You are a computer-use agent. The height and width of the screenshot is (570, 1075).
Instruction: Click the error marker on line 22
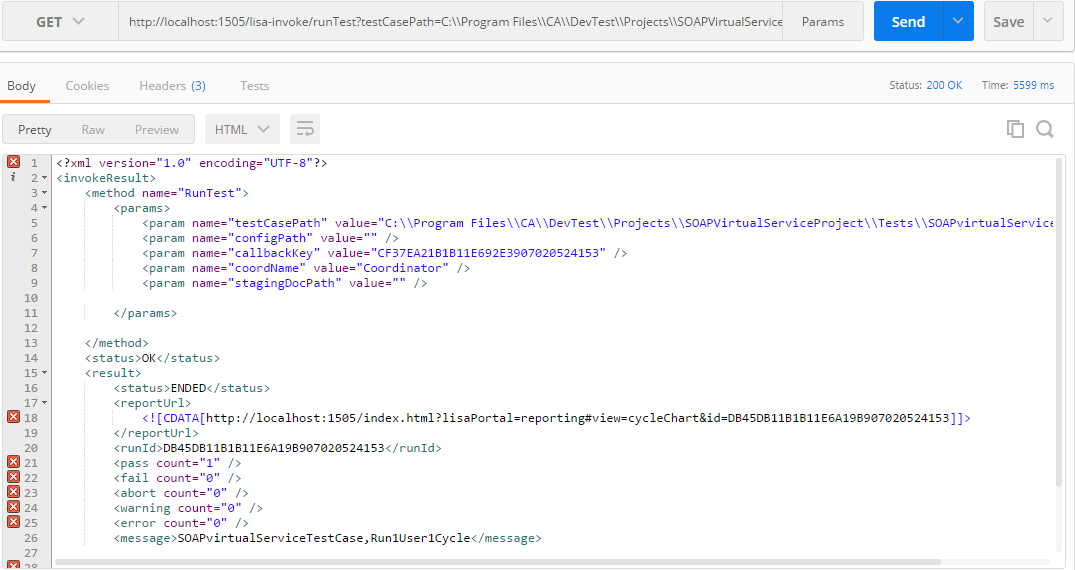coord(14,477)
